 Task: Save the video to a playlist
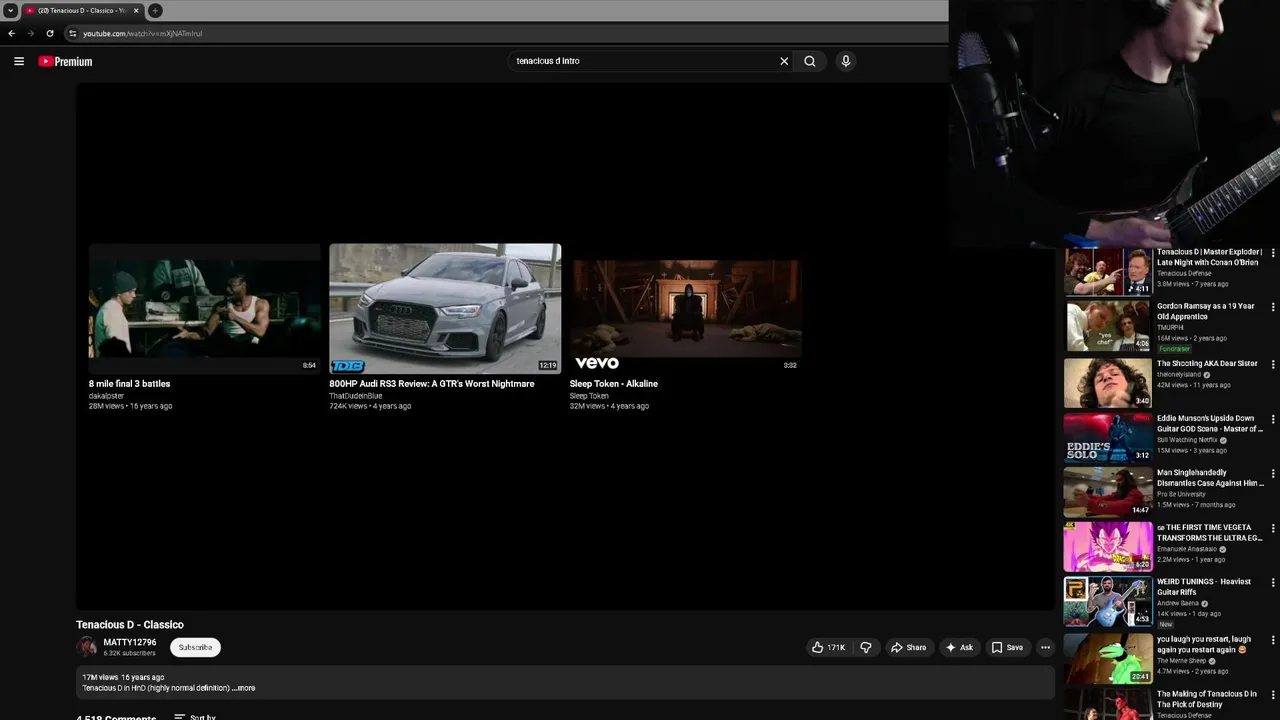1007,647
